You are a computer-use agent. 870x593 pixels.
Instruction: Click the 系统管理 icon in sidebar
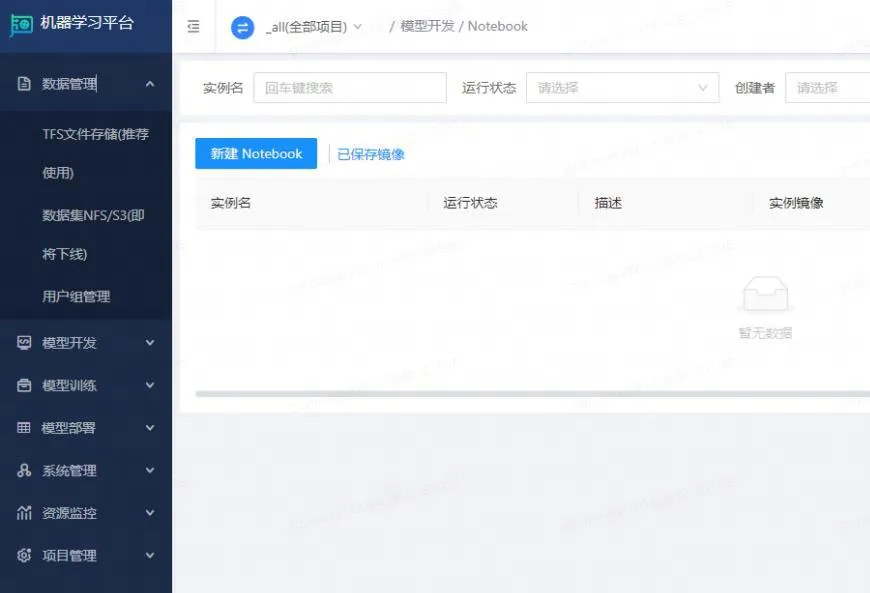(25, 470)
